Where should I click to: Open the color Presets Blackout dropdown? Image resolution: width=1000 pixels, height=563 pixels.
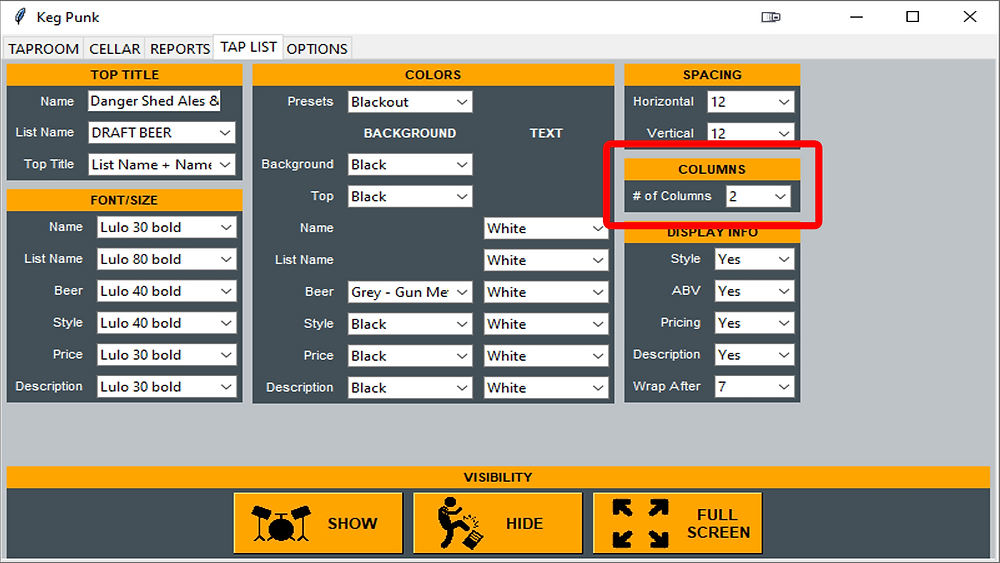[410, 102]
